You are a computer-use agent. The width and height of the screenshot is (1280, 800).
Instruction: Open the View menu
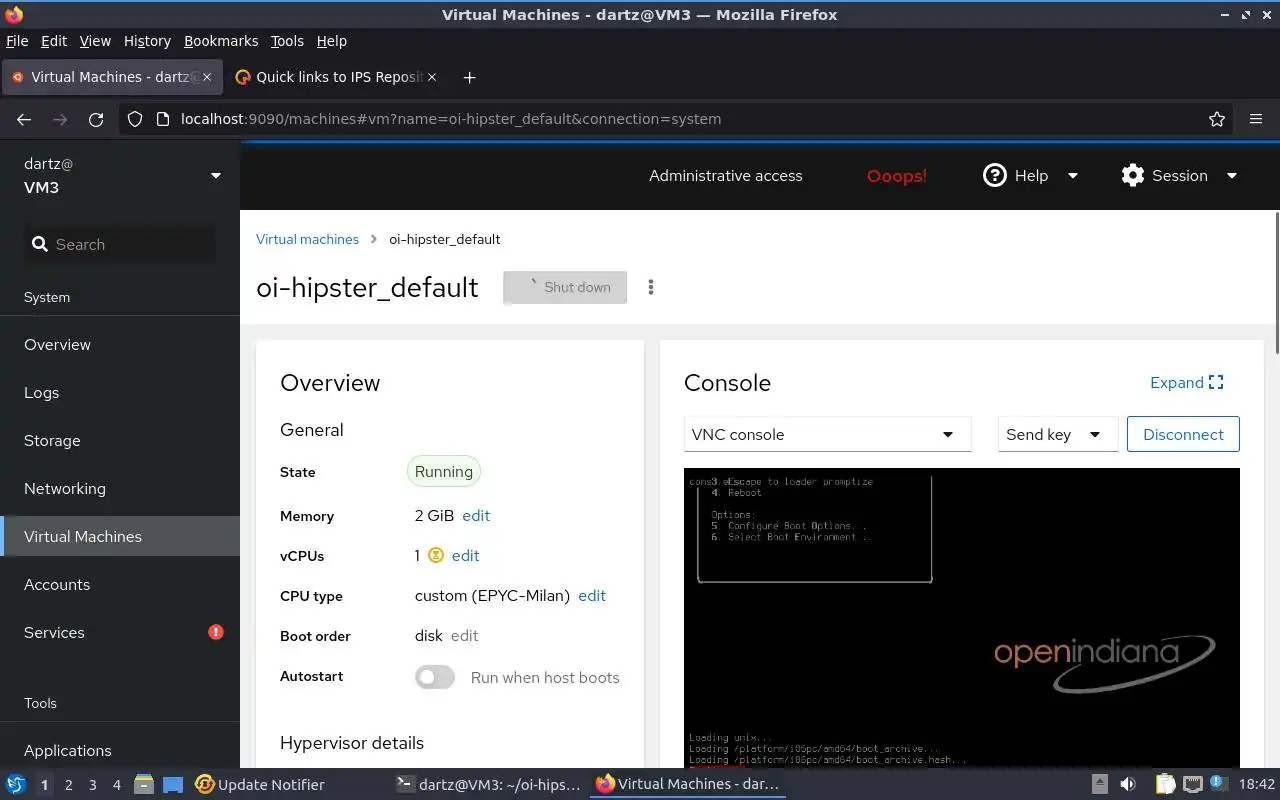click(x=95, y=41)
